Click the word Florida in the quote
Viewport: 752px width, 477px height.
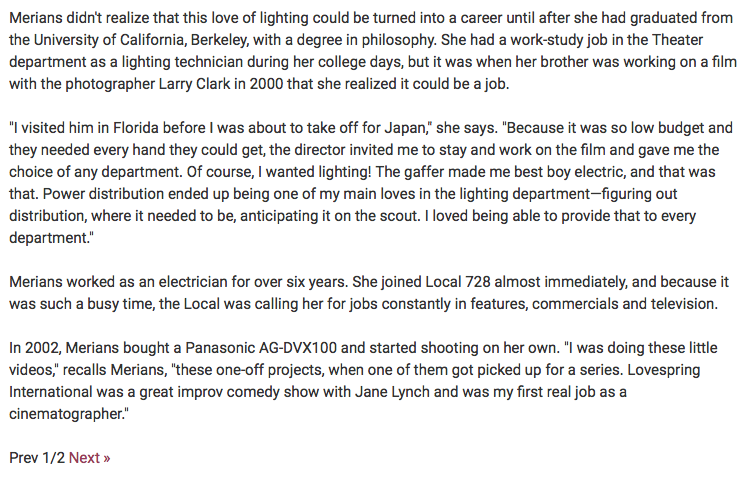tap(136, 128)
